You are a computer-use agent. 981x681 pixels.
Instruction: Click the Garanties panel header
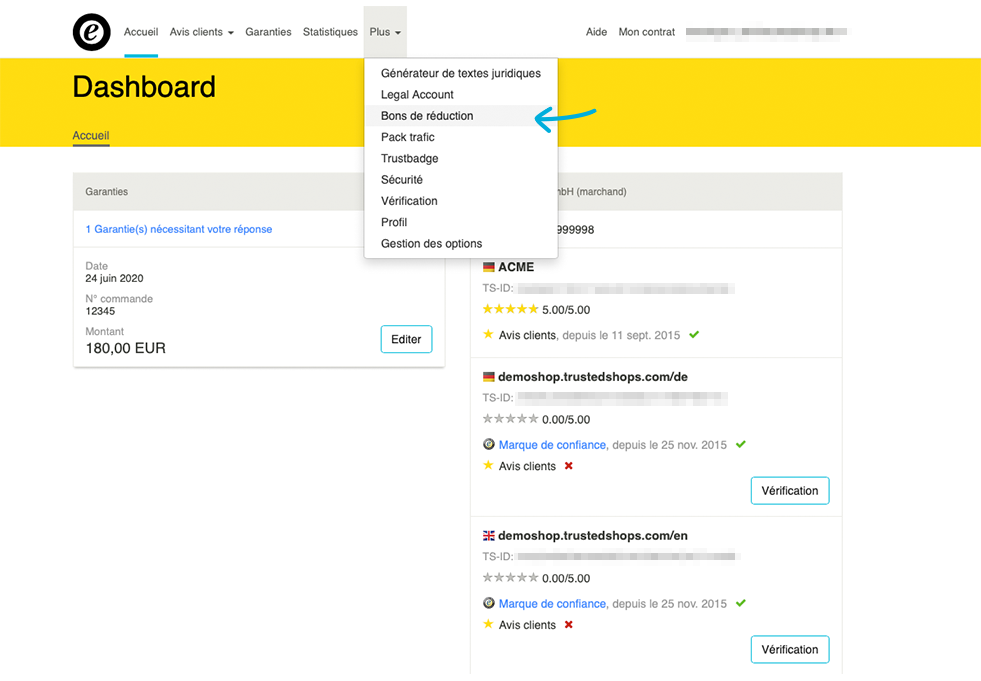click(218, 192)
